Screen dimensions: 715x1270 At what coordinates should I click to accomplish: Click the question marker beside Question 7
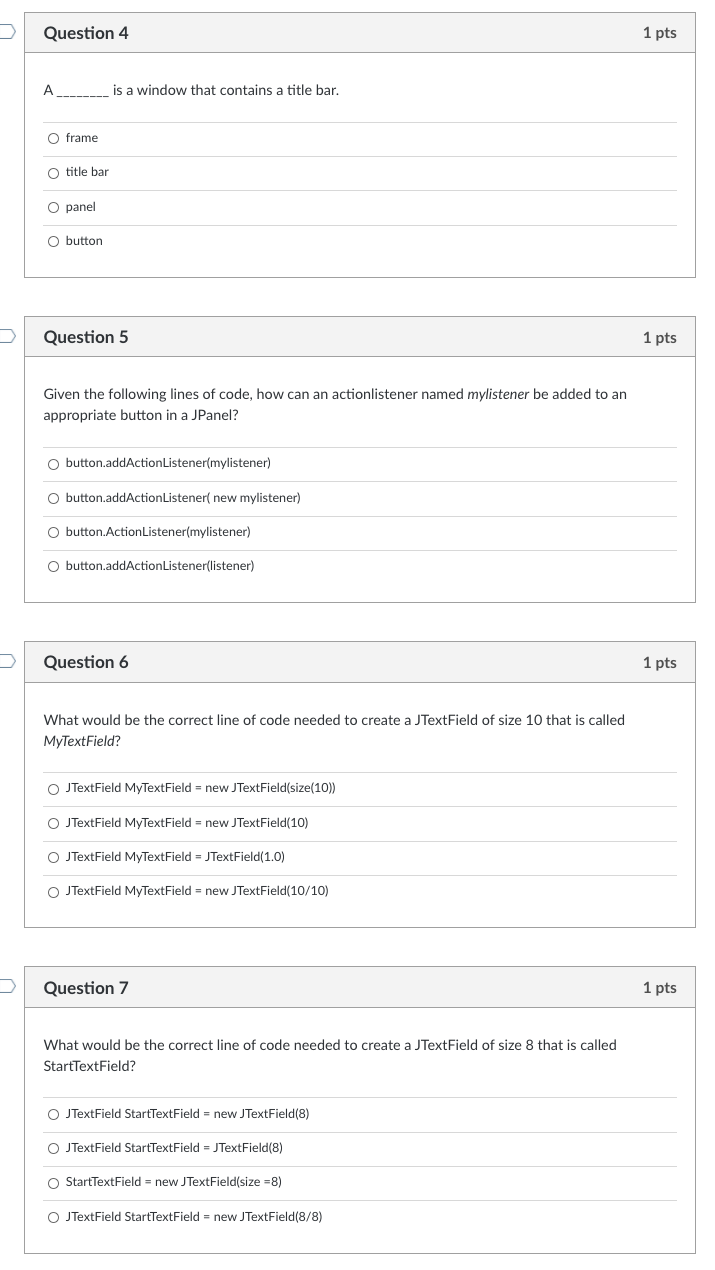click(5, 987)
